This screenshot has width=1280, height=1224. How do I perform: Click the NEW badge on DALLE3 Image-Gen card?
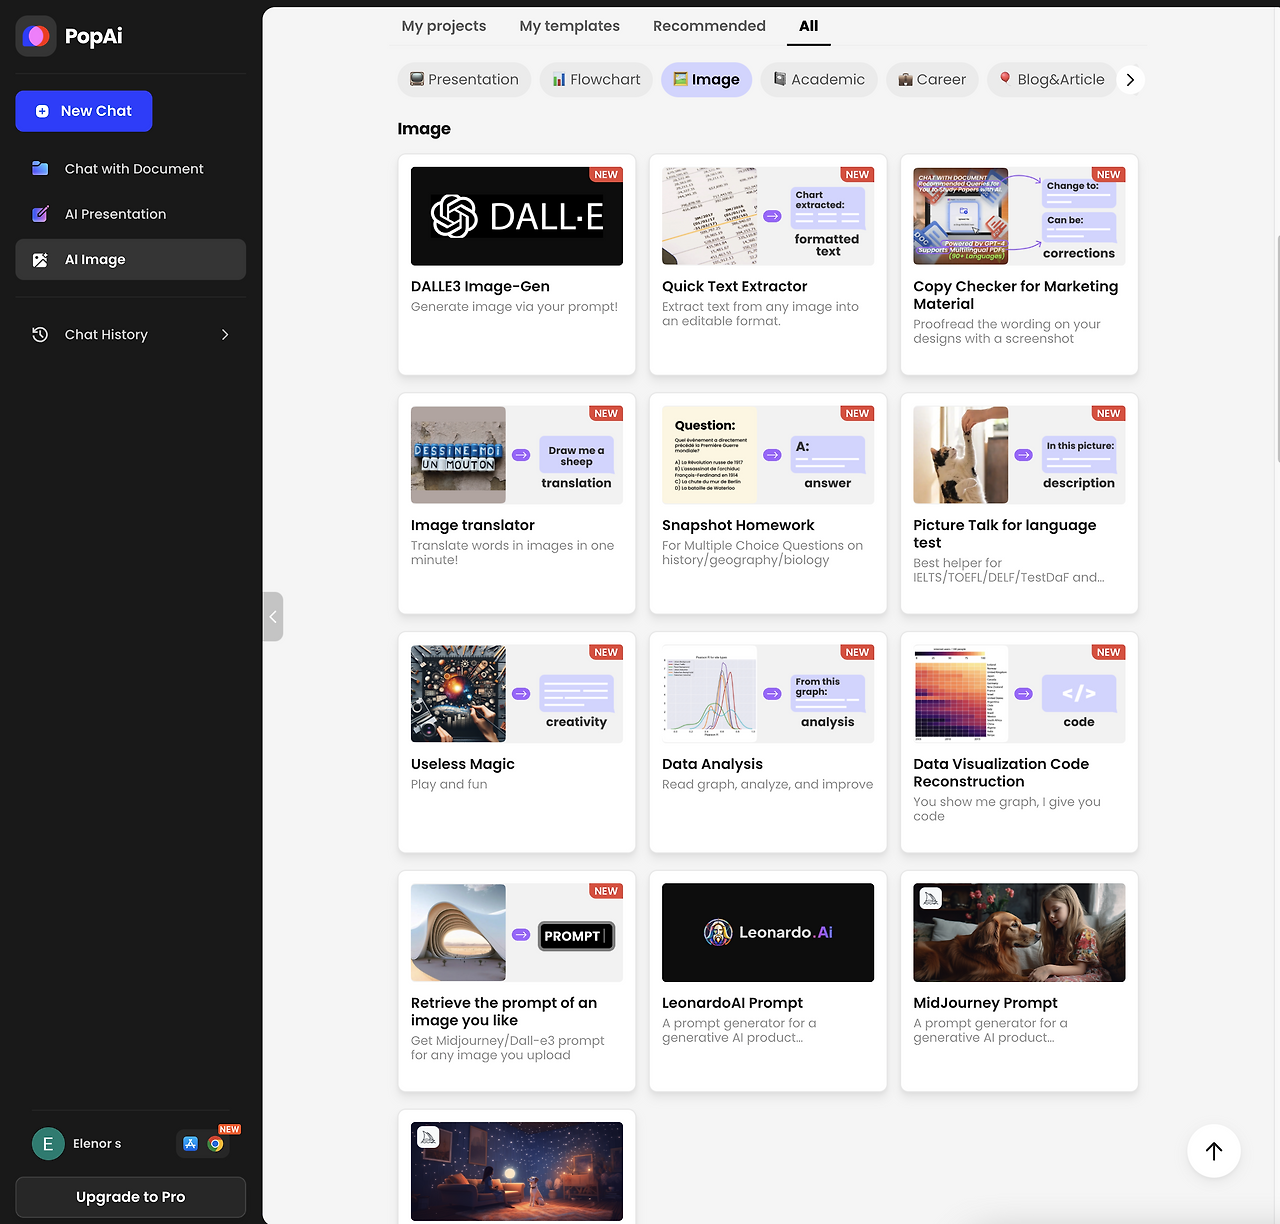tap(606, 175)
